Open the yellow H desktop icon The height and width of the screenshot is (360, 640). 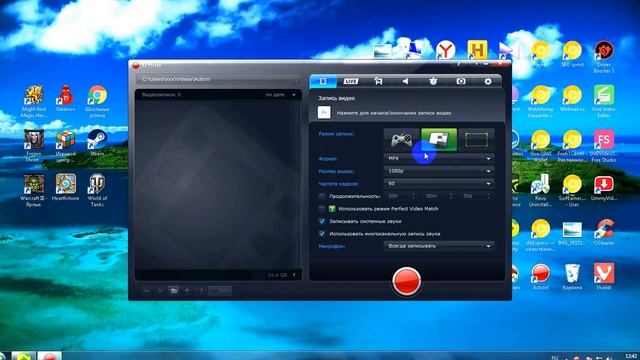point(477,50)
